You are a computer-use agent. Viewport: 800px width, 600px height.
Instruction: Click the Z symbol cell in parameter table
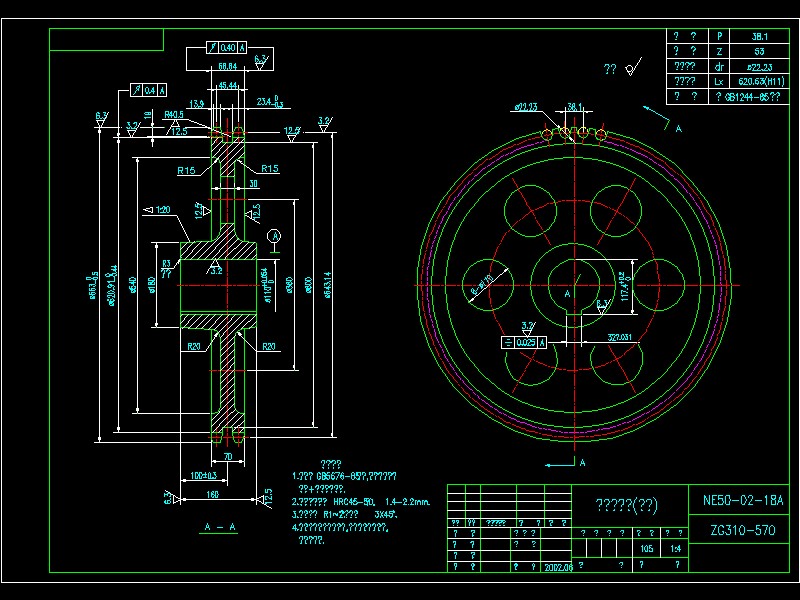pyautogui.click(x=719, y=52)
